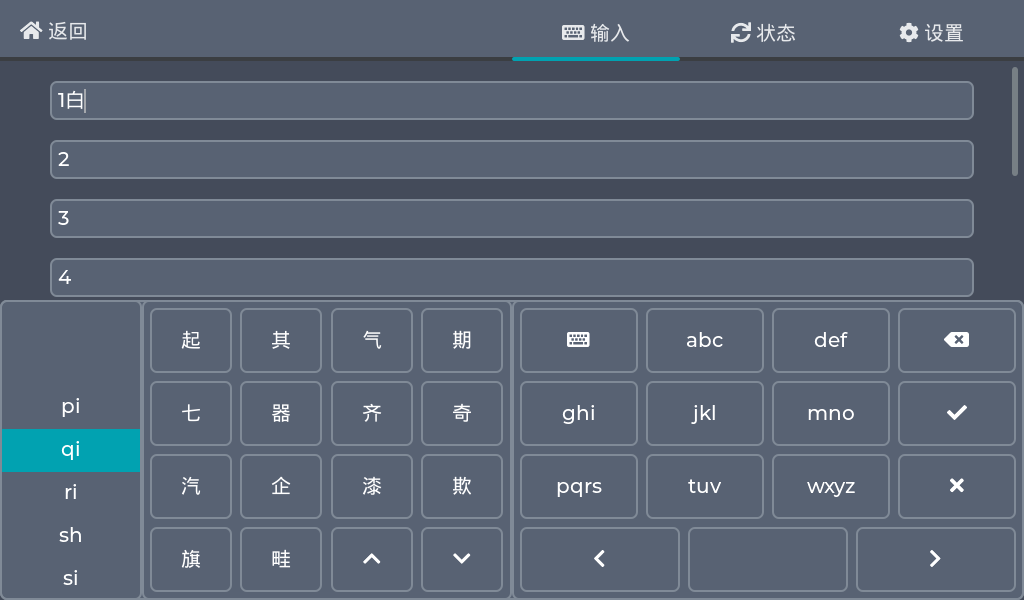This screenshot has width=1024, height=600.
Task: Select pinyin candidate ri
Action: tap(71, 492)
